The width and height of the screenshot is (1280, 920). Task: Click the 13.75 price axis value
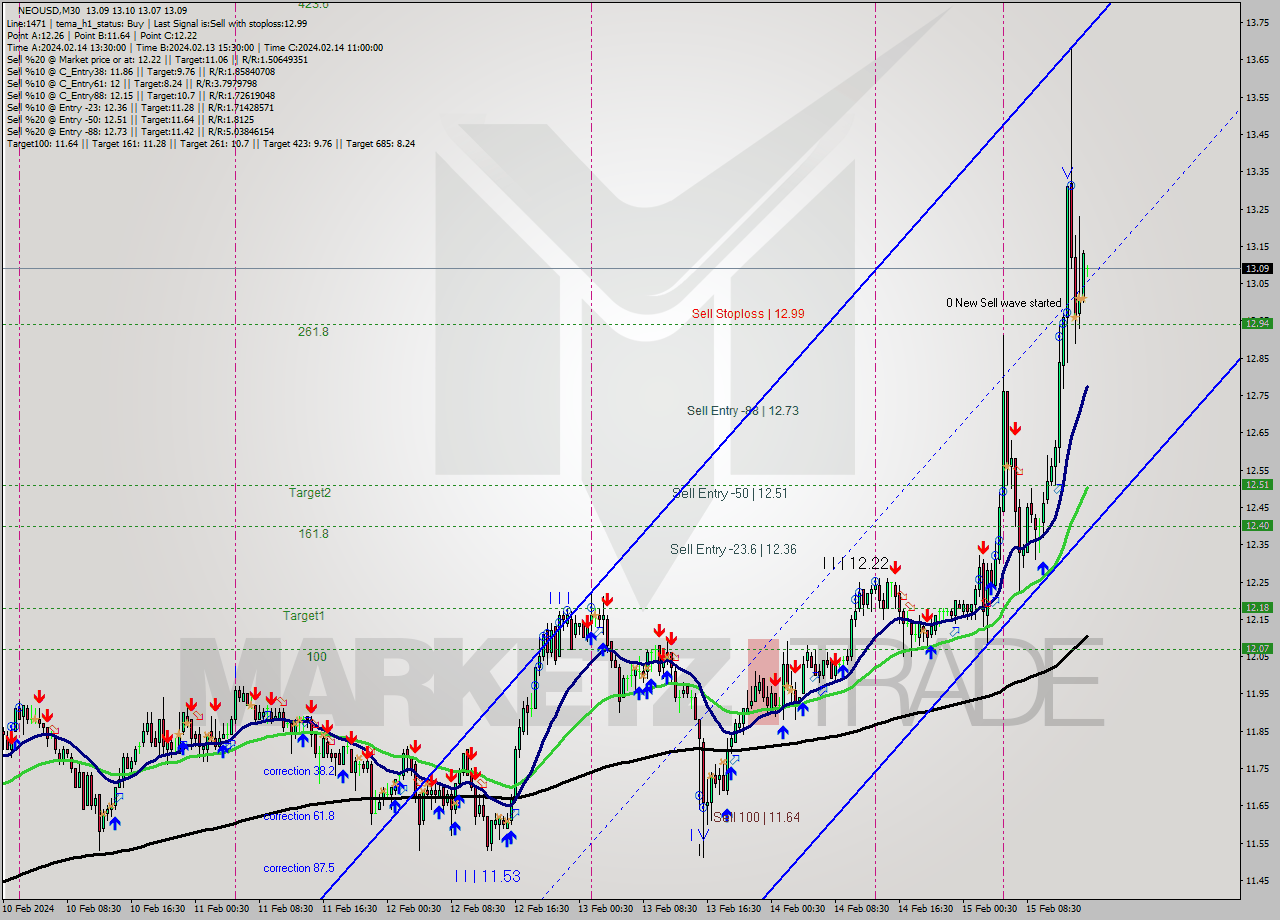[1257, 22]
